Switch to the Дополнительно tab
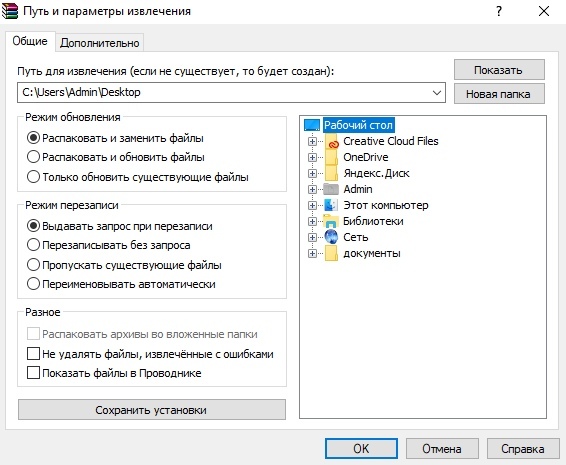This screenshot has width=566, height=465. tap(100, 43)
